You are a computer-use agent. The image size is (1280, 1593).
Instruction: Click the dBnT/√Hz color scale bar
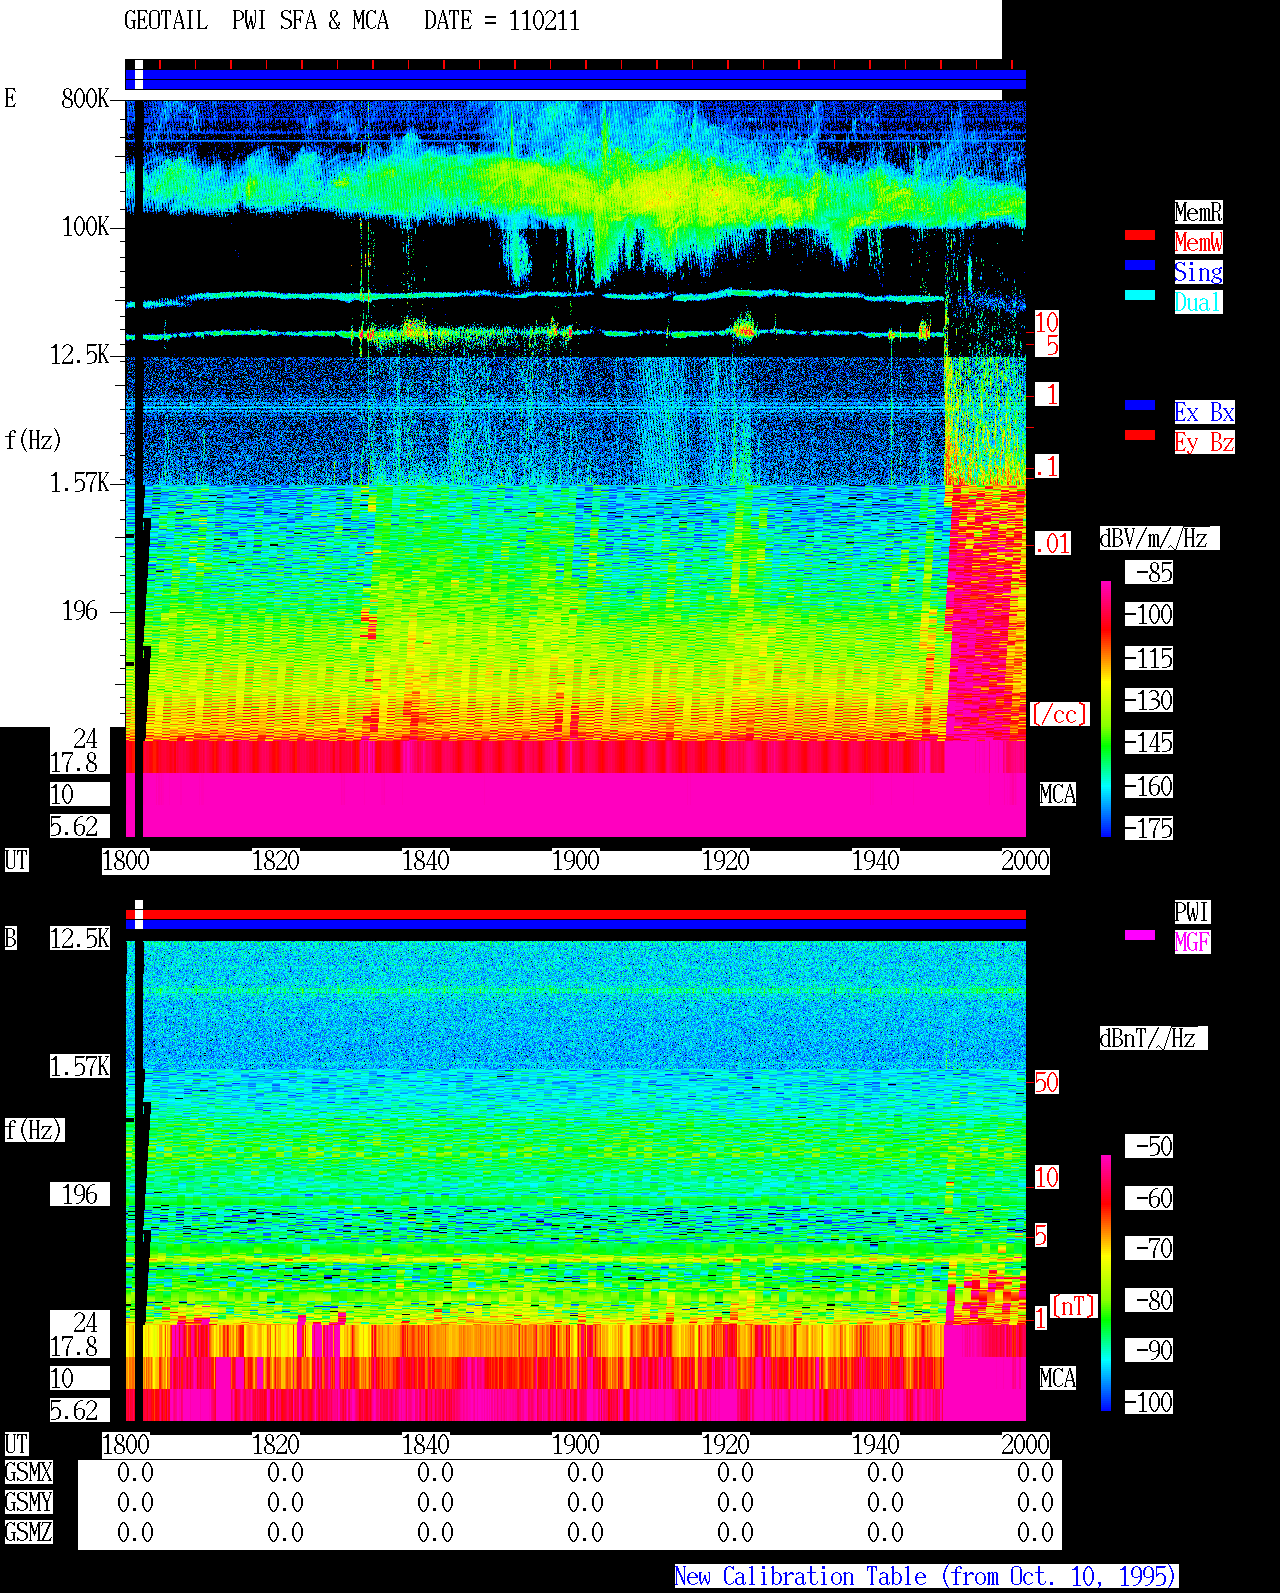pos(1106,1283)
